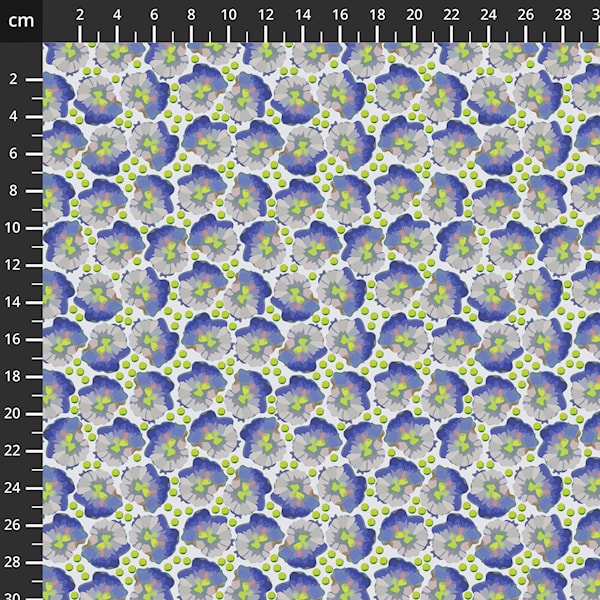Click the 28 label on horizontal ruler
This screenshot has width=600, height=600.
tap(563, 15)
